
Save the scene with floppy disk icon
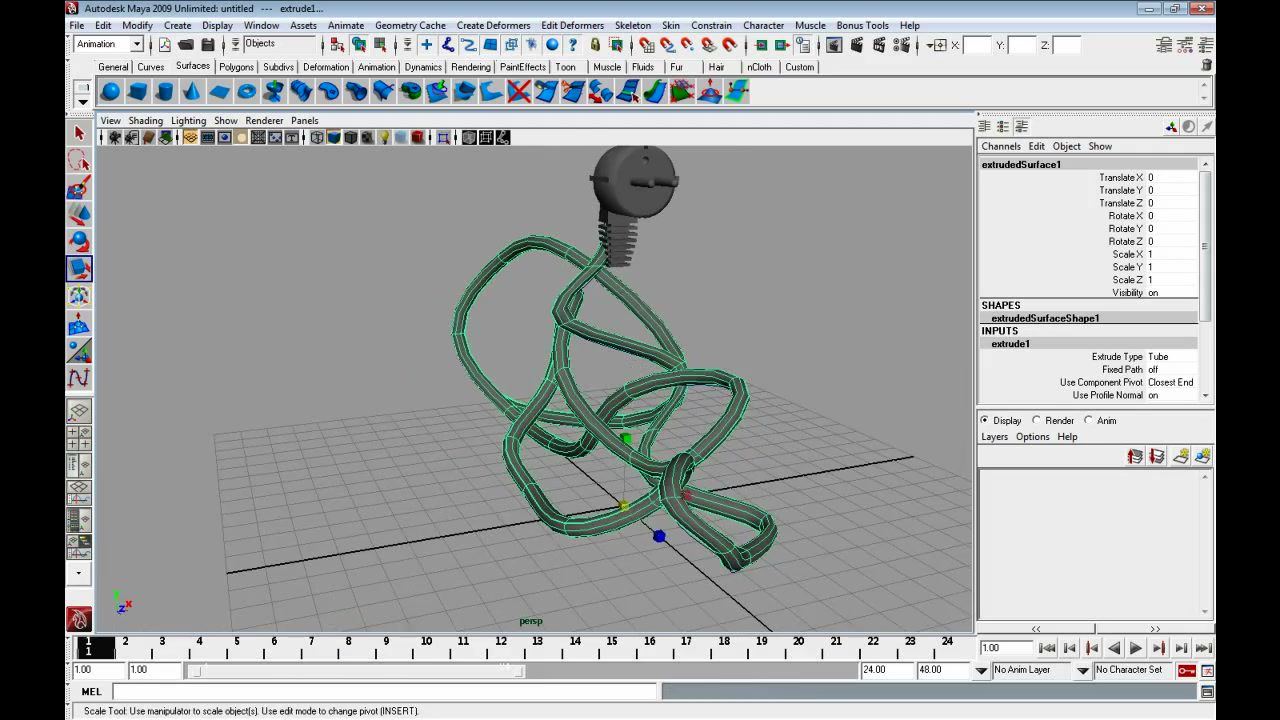[208, 45]
